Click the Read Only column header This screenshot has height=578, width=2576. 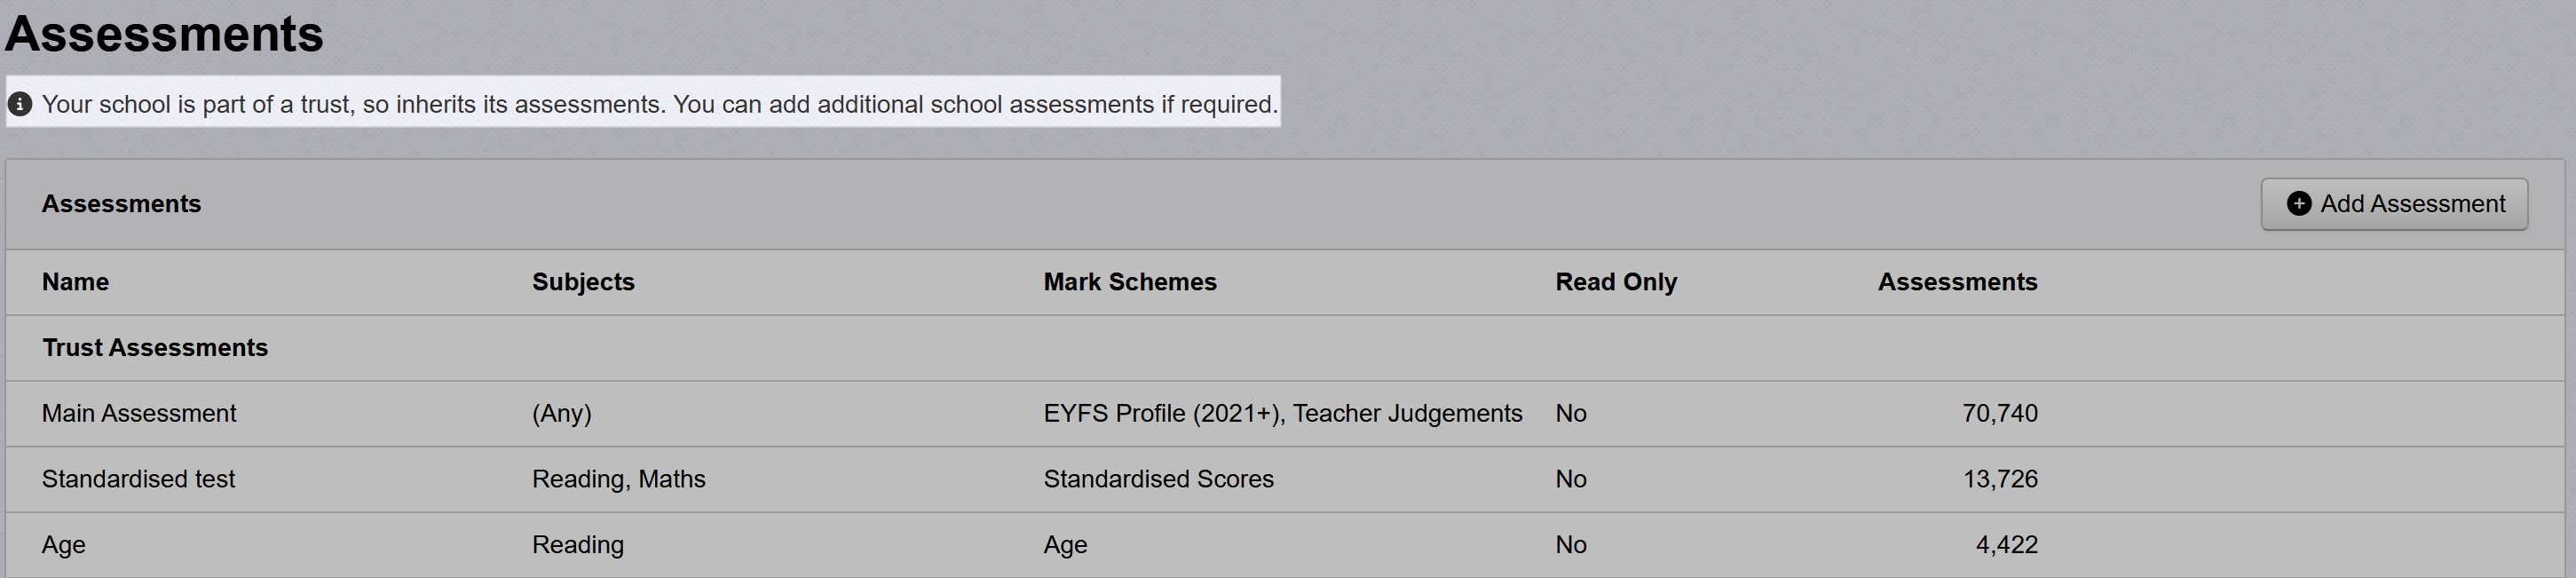[x=1615, y=282]
